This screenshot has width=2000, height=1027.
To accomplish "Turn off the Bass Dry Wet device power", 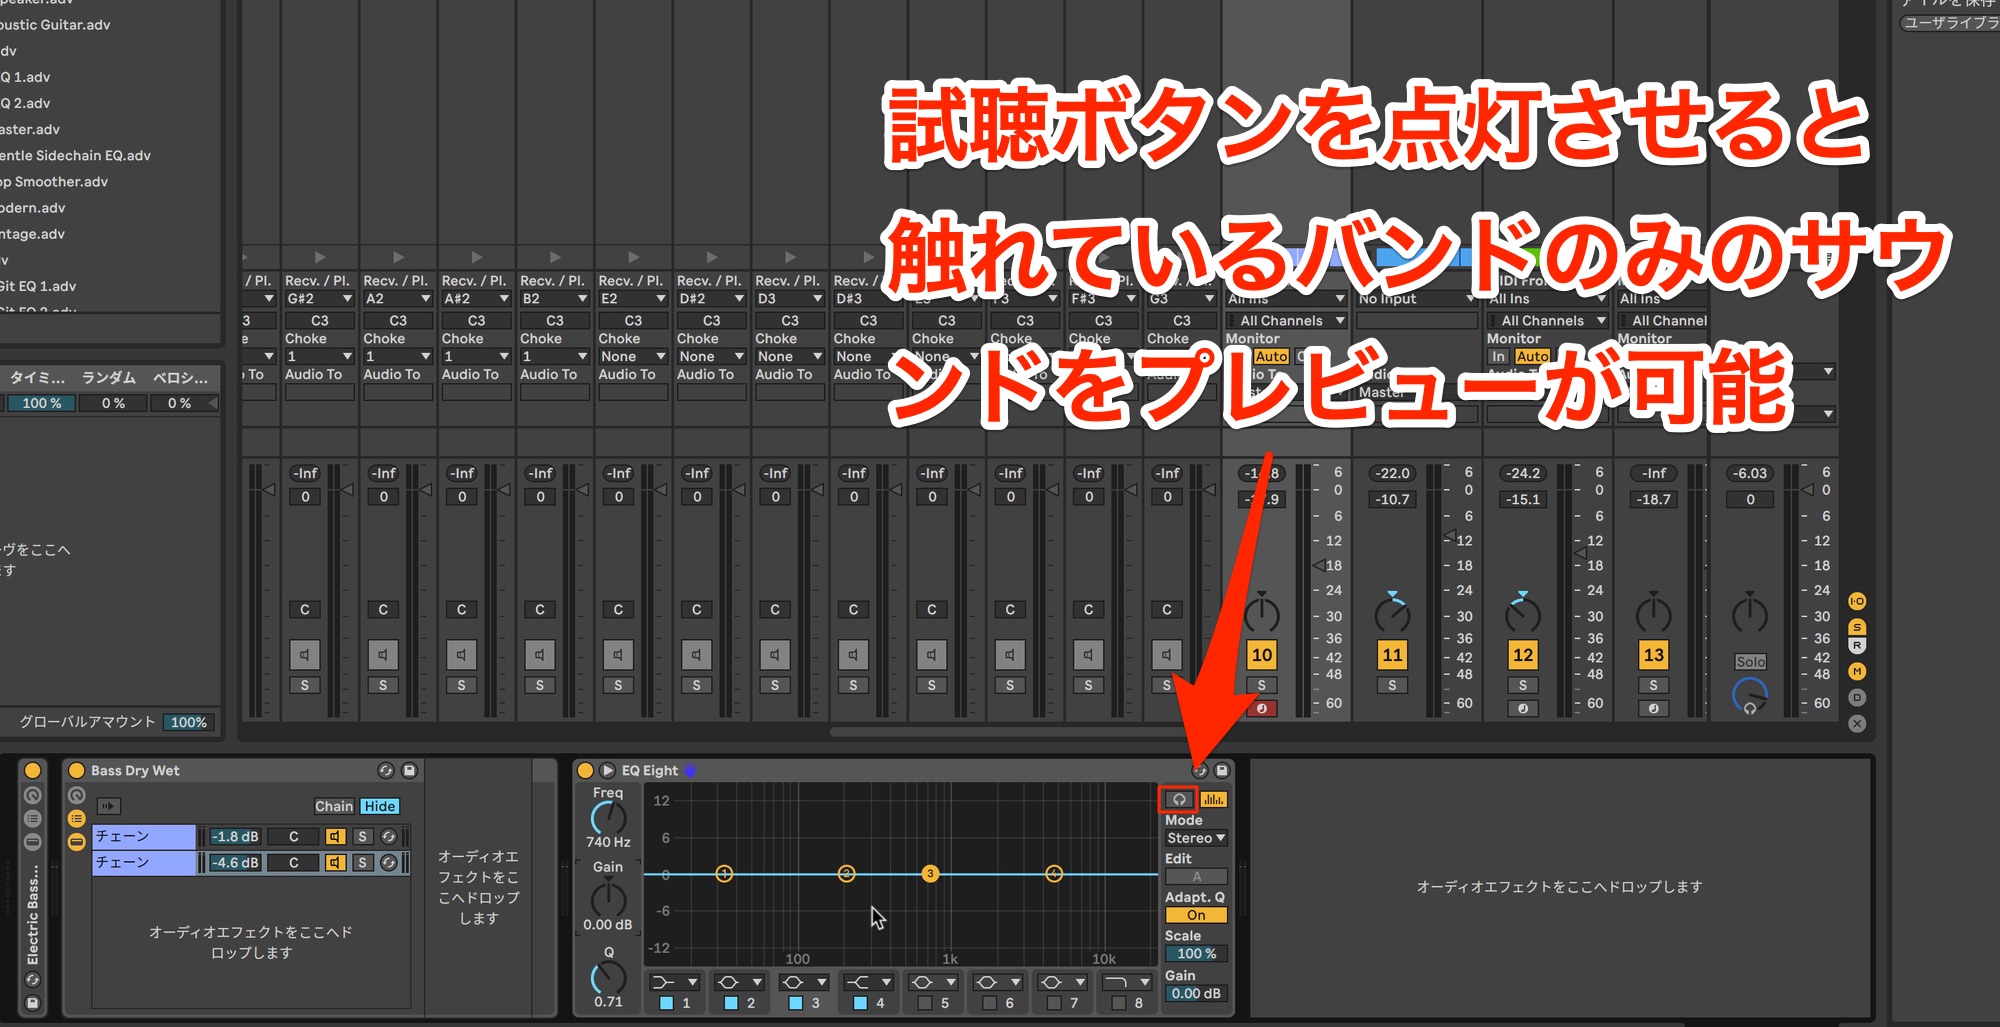I will [76, 770].
